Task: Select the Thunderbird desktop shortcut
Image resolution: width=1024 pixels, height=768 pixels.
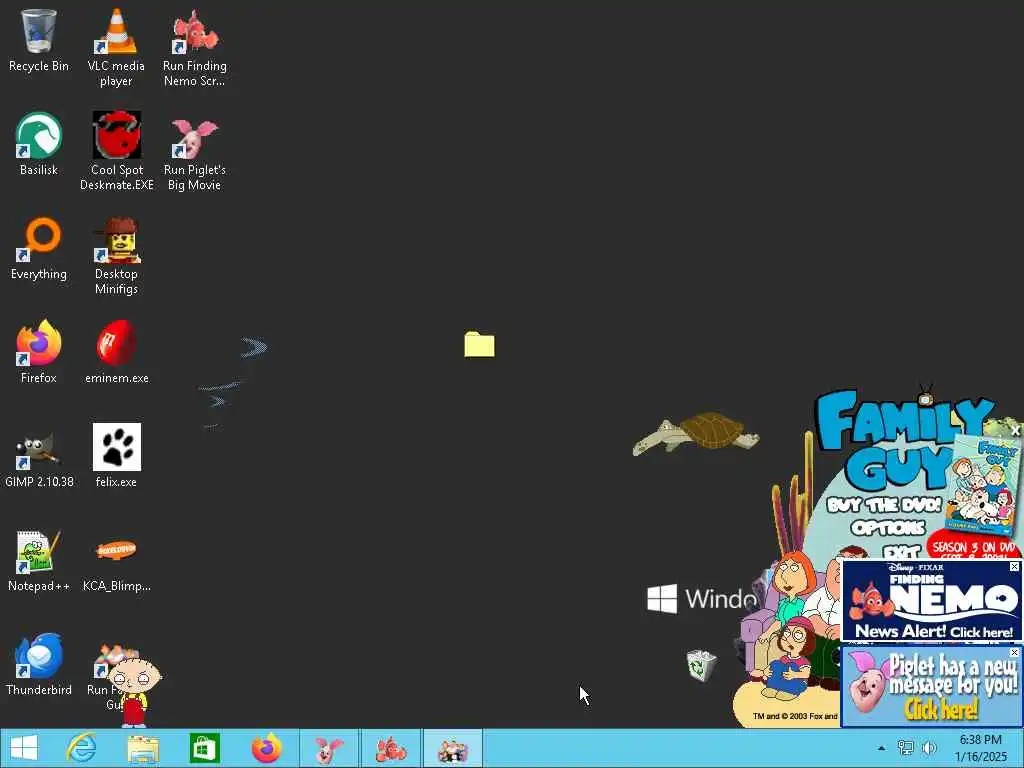Action: 39,664
